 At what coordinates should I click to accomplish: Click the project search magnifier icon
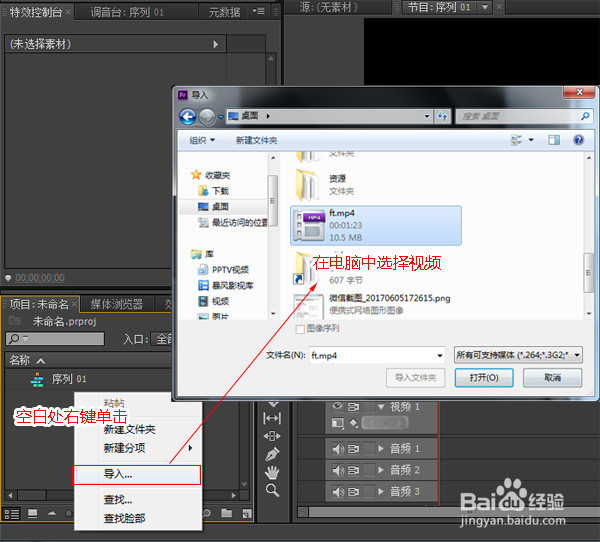coord(14,338)
